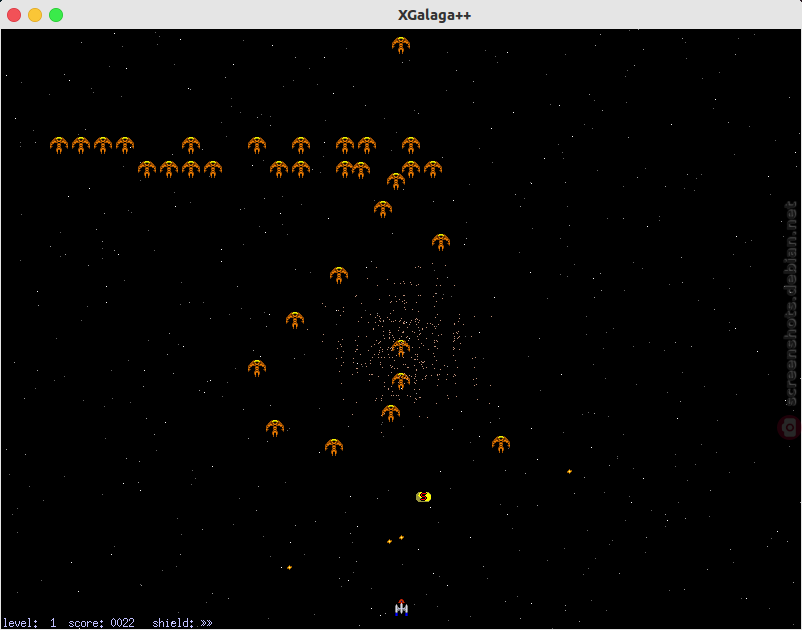
Task: Click the upper alien inside the explosion debris
Action: click(400, 348)
